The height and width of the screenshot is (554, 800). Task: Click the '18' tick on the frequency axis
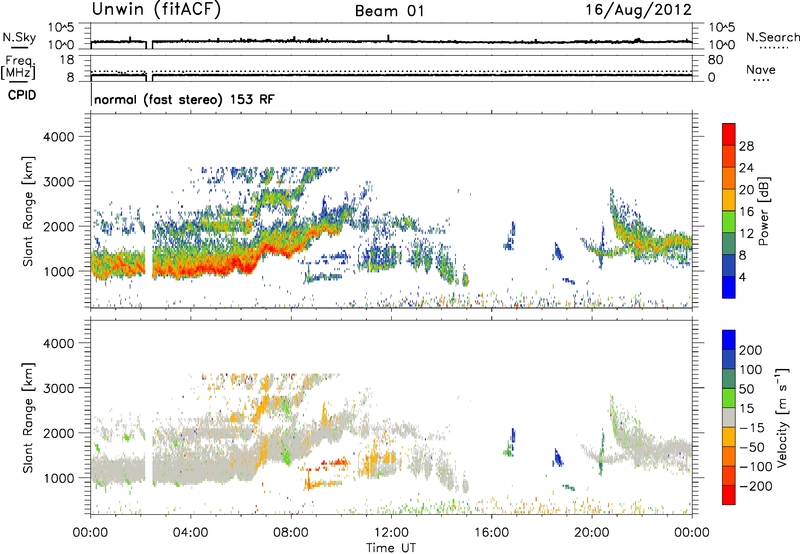67,60
